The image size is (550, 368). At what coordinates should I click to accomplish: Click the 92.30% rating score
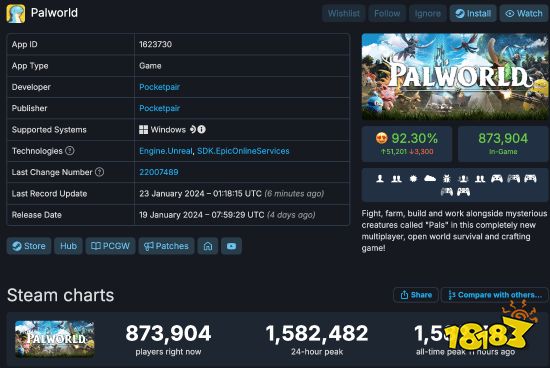(414, 138)
